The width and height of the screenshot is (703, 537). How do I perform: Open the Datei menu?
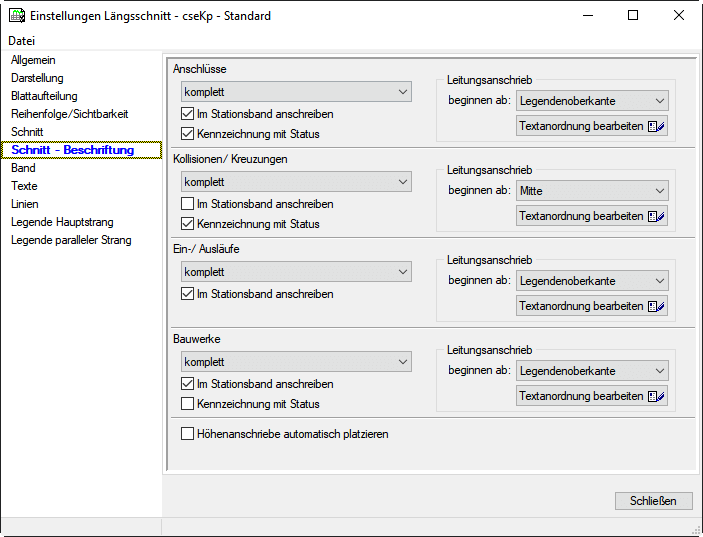21,41
